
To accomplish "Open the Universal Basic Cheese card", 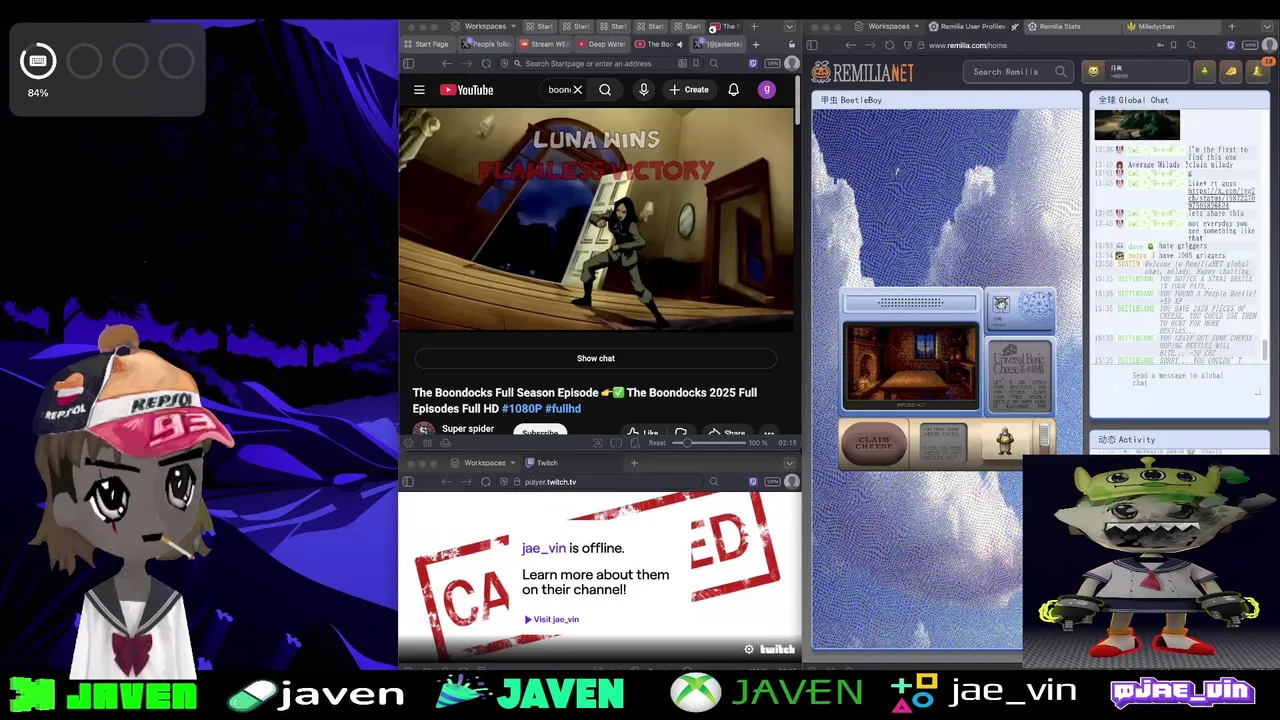I will click(1020, 376).
